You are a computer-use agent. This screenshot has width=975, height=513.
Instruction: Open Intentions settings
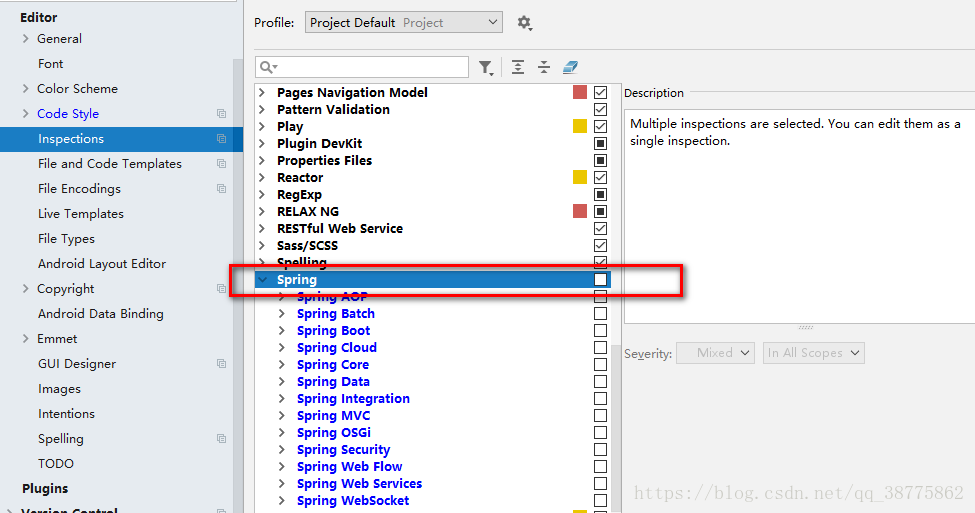tap(66, 414)
